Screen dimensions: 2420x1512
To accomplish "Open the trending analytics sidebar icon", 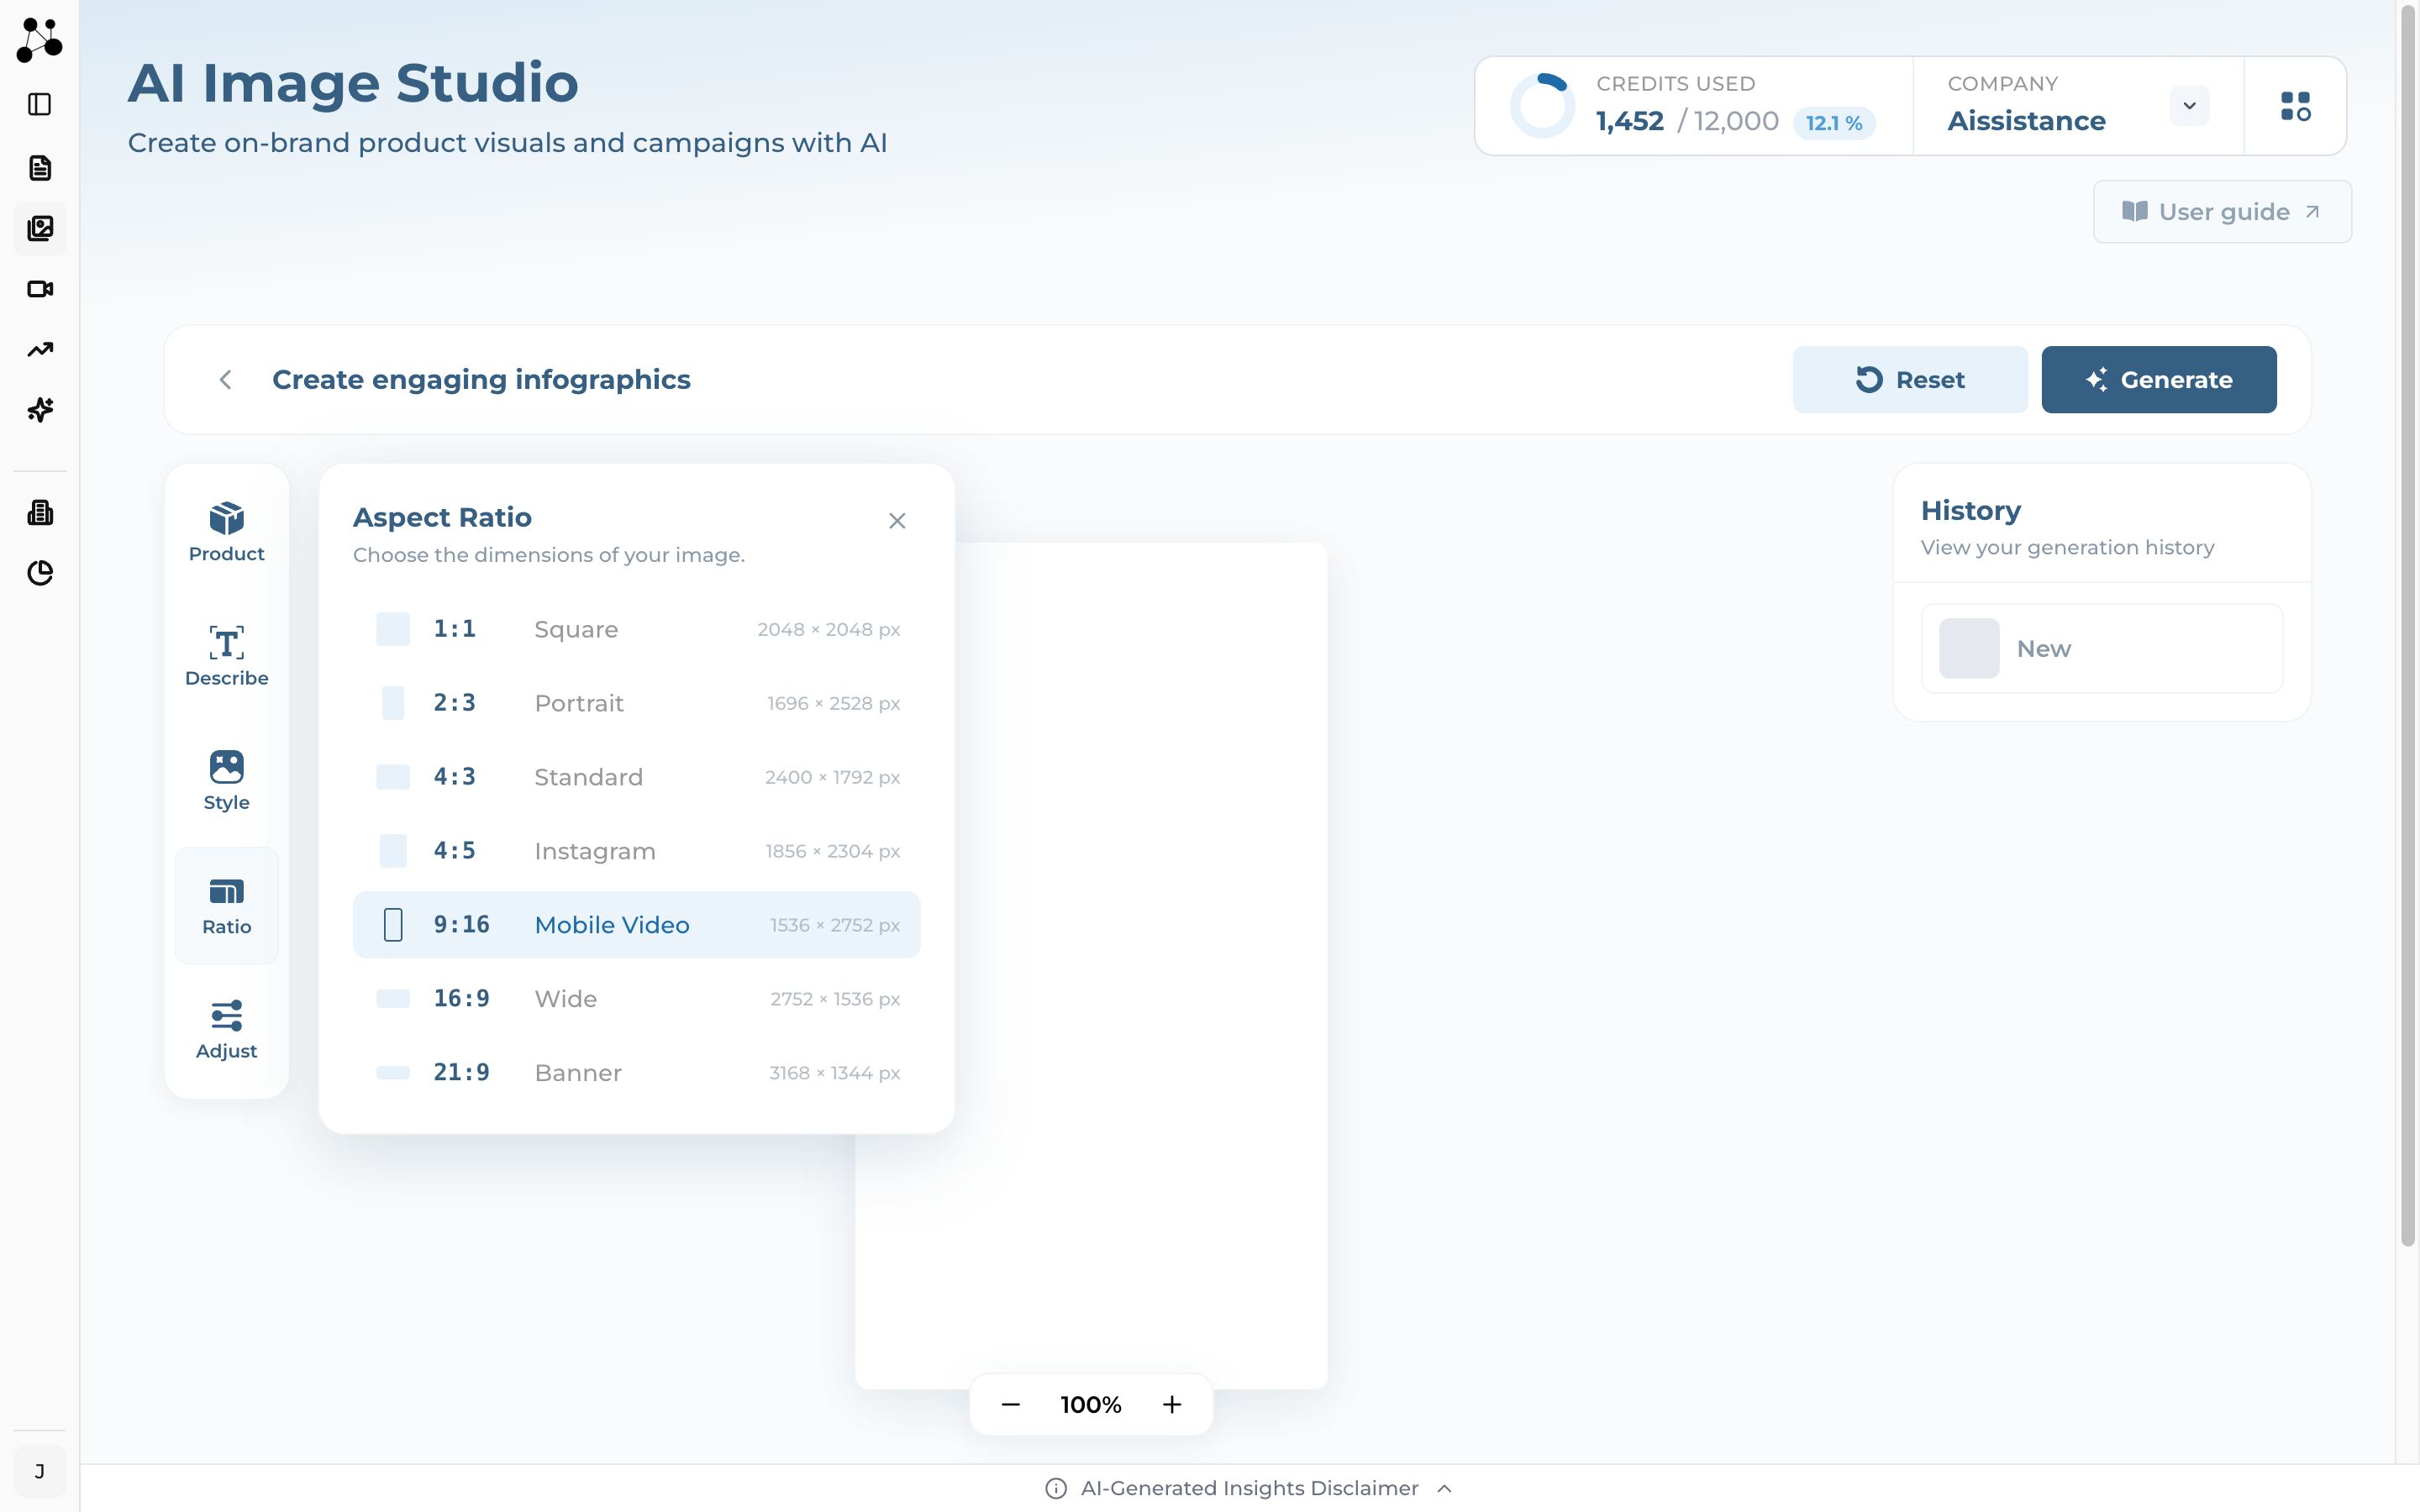I will coord(40,349).
